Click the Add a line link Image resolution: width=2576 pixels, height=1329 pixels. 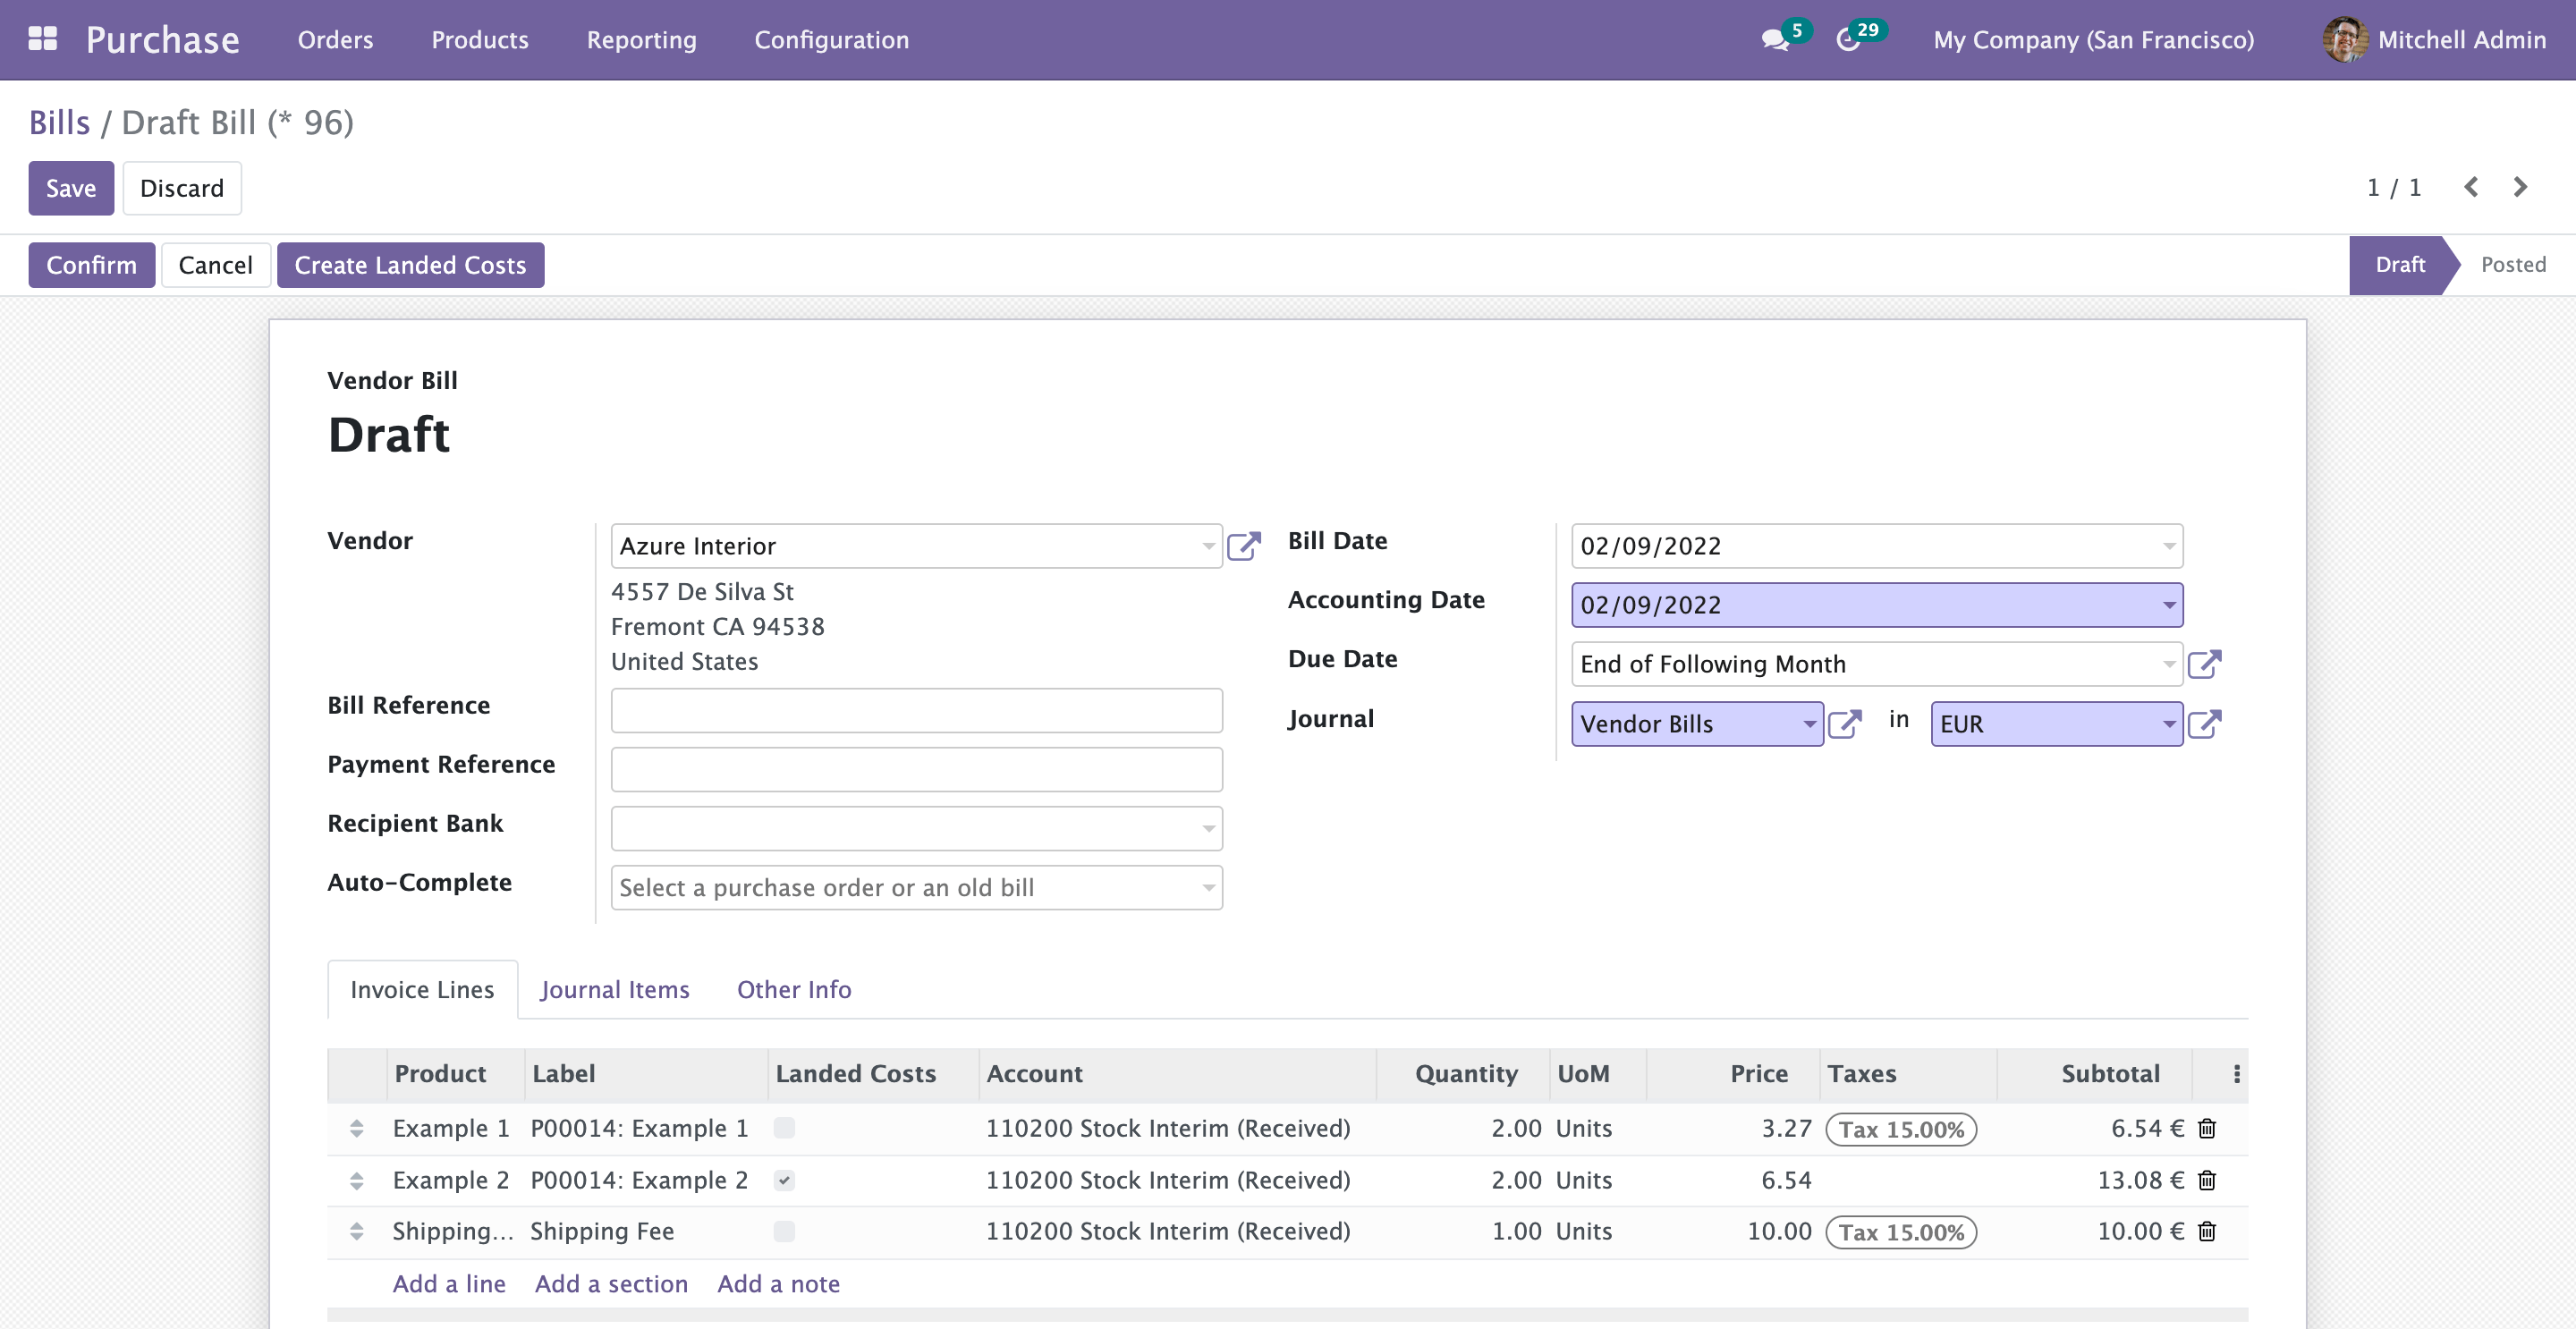pyautogui.click(x=449, y=1283)
